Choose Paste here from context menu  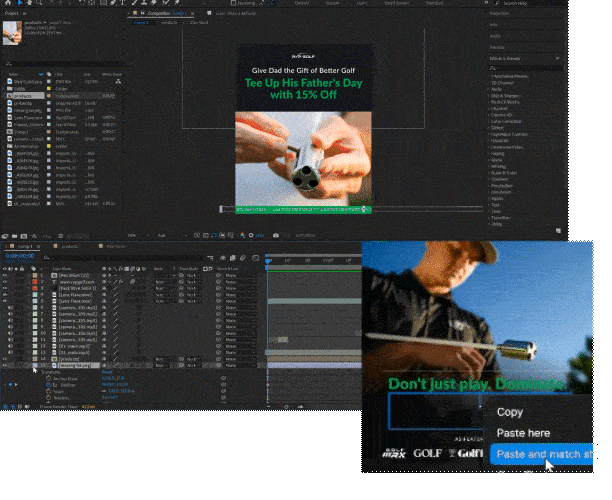tap(523, 433)
